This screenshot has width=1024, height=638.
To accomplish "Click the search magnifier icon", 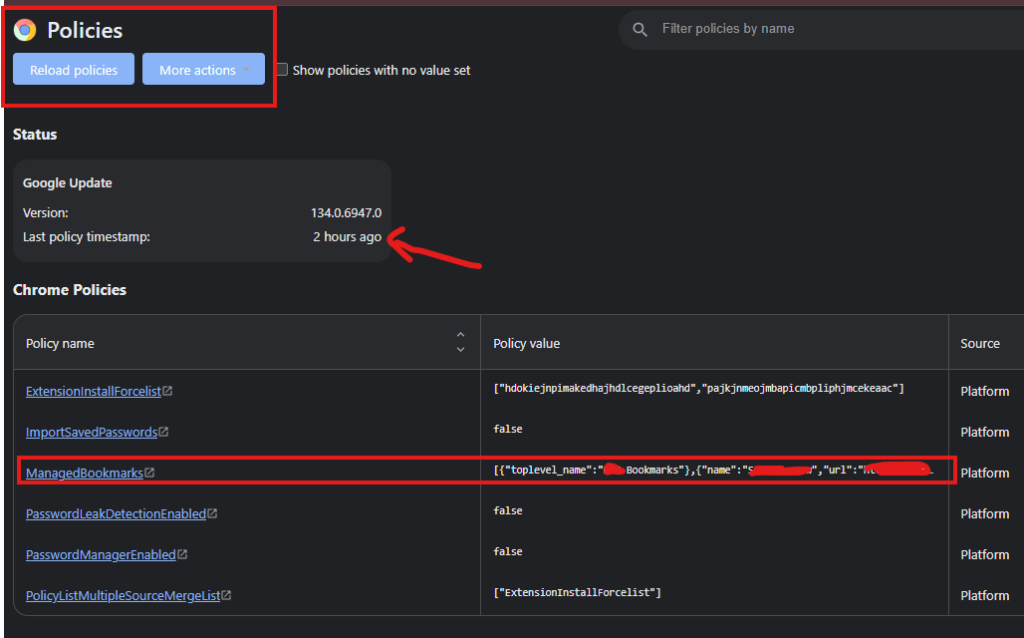I will [x=639, y=29].
